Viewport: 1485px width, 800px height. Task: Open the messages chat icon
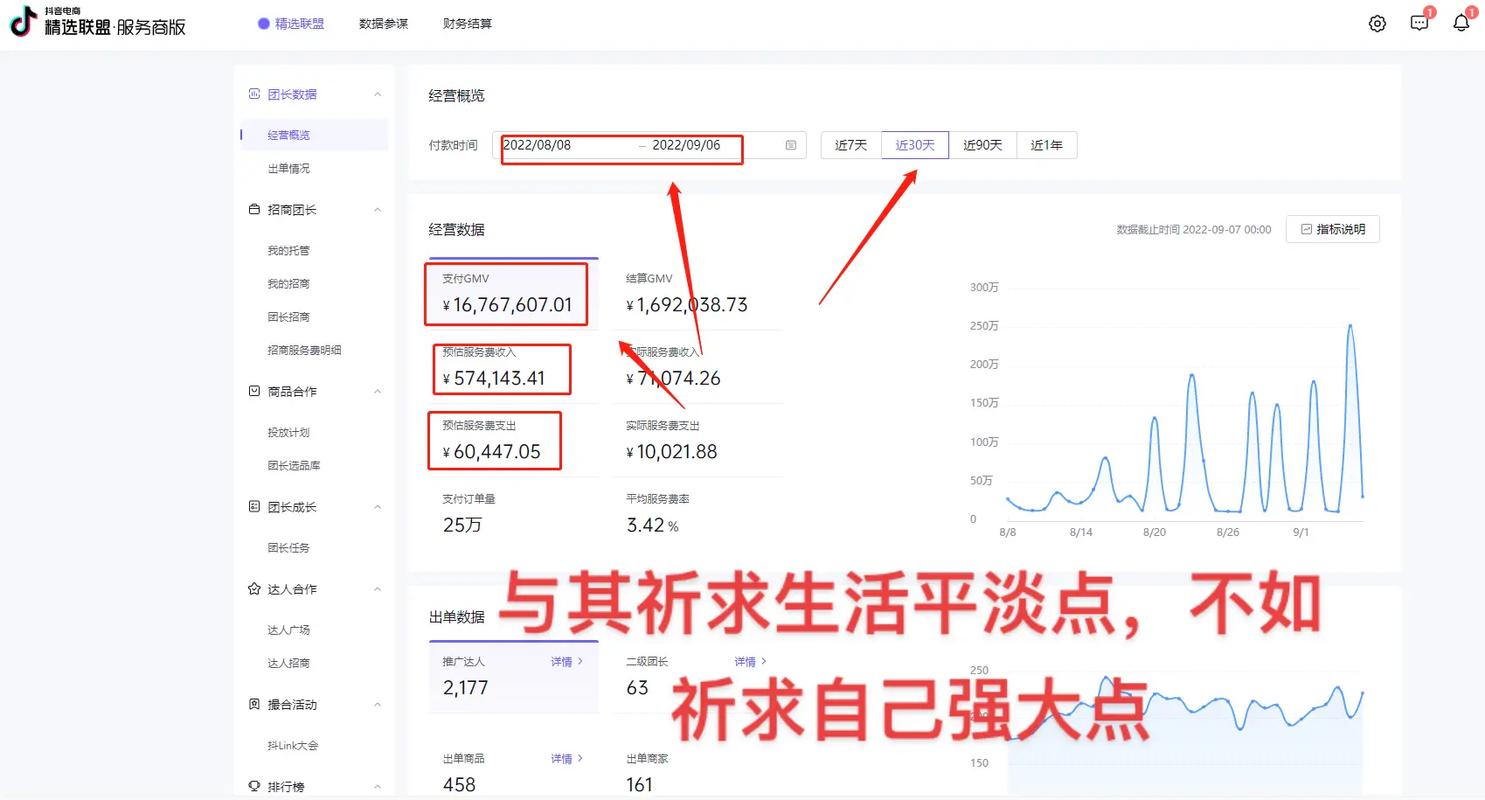1419,23
